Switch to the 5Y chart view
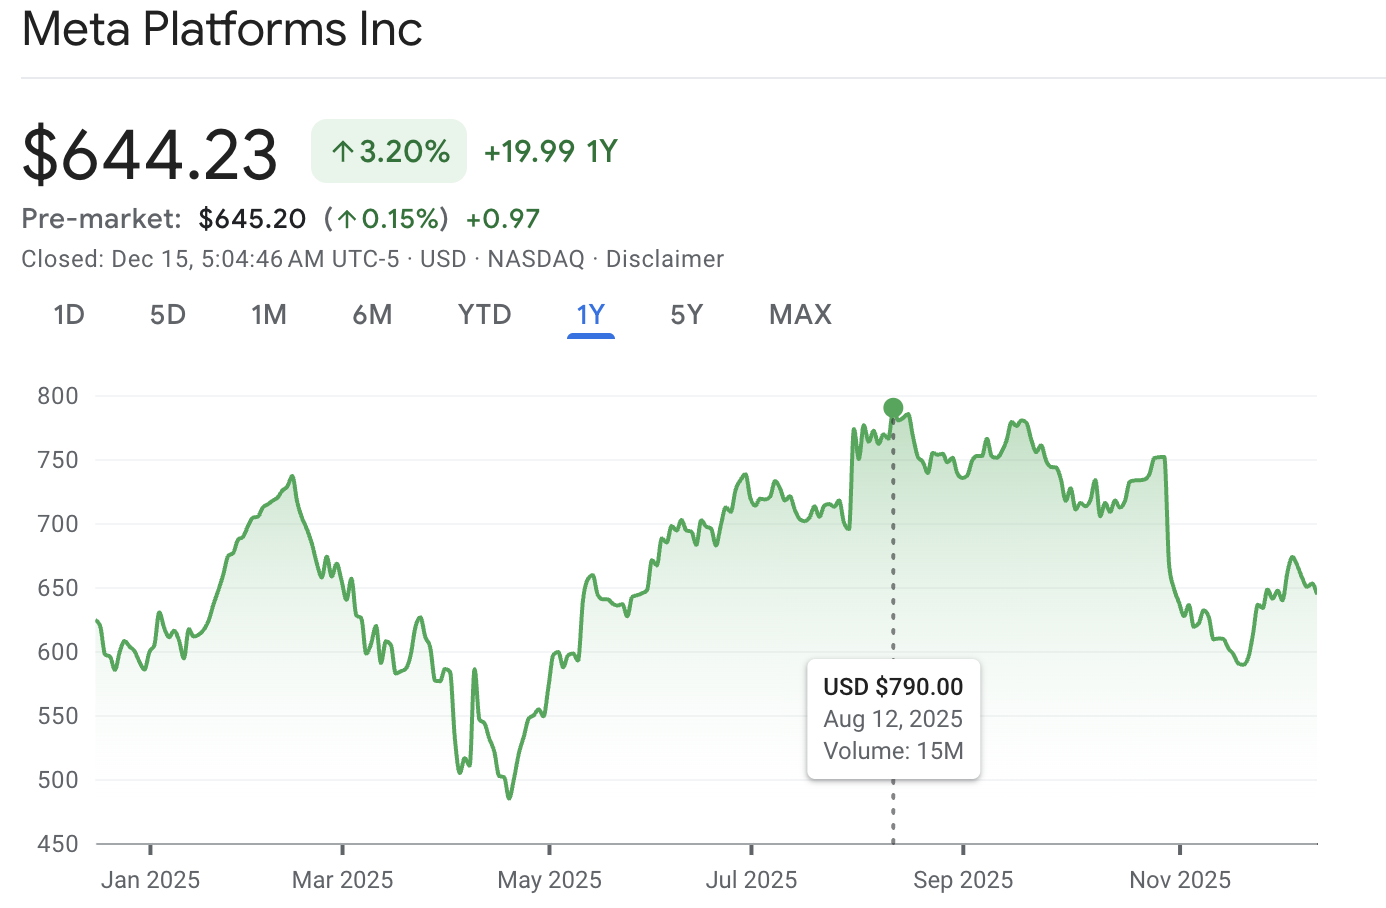The image size is (1386, 908). [687, 314]
